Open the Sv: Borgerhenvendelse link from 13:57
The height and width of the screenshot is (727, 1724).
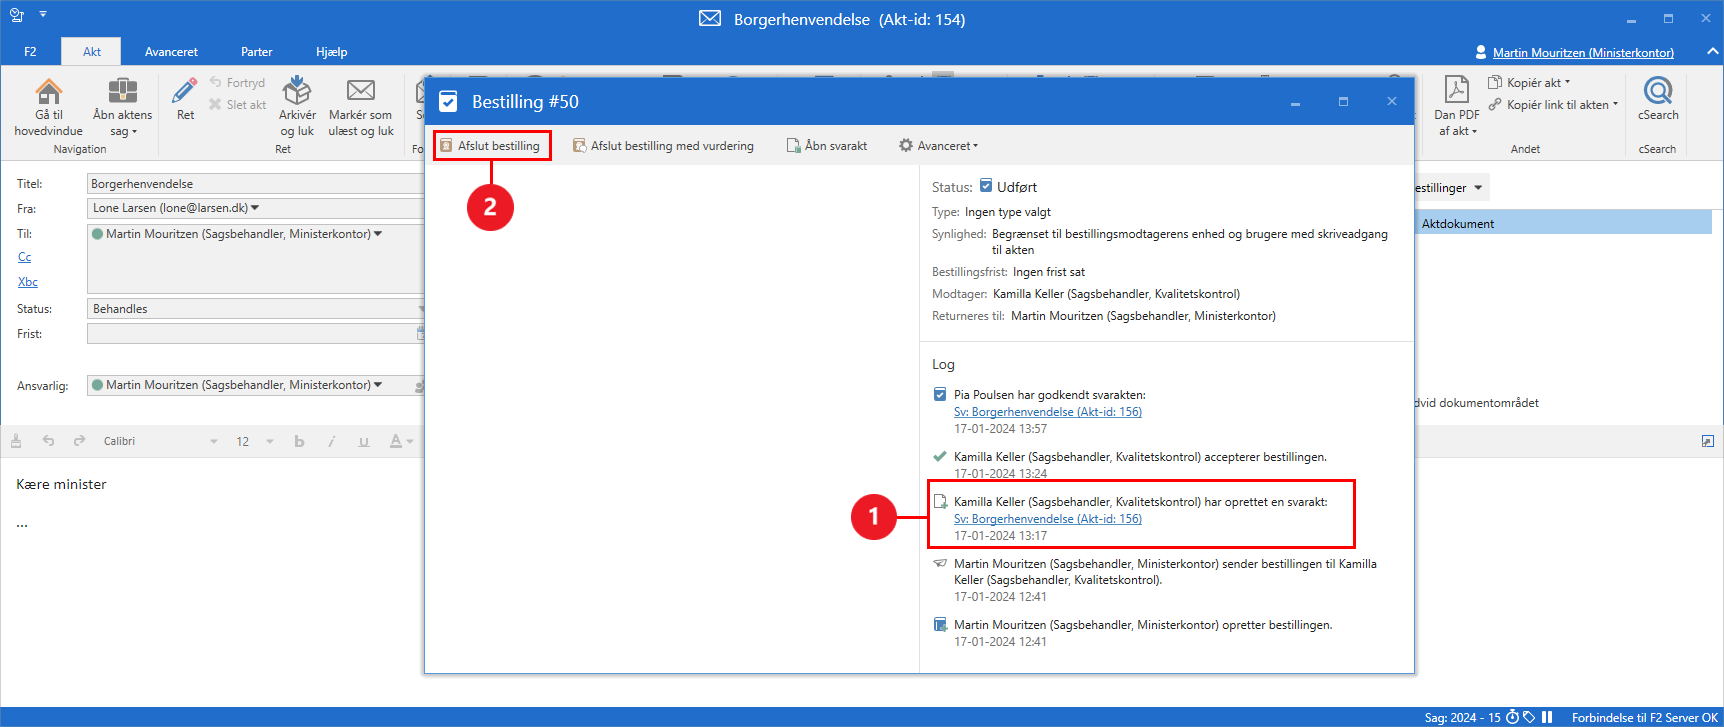[1047, 412]
